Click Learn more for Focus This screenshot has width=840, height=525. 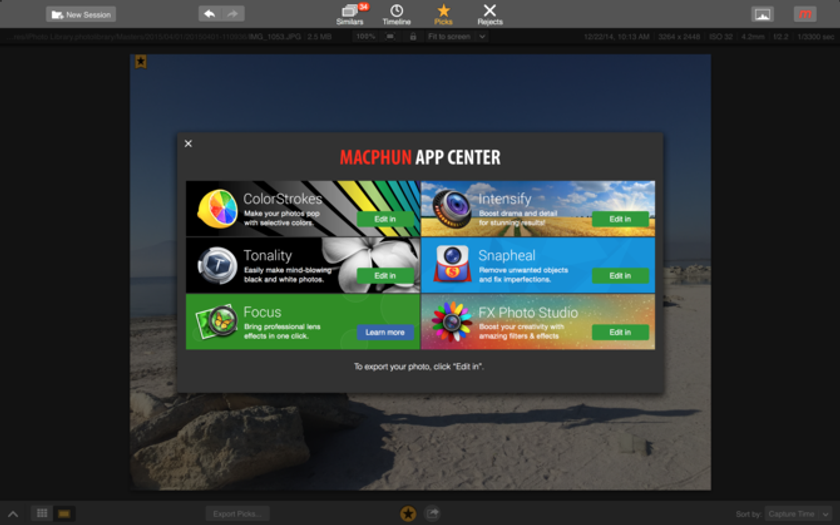pos(385,332)
